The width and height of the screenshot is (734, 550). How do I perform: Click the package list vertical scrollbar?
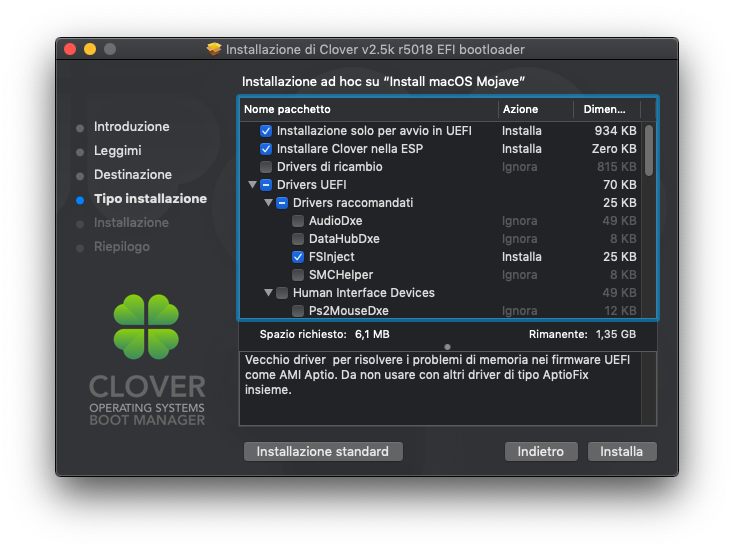coord(649,151)
